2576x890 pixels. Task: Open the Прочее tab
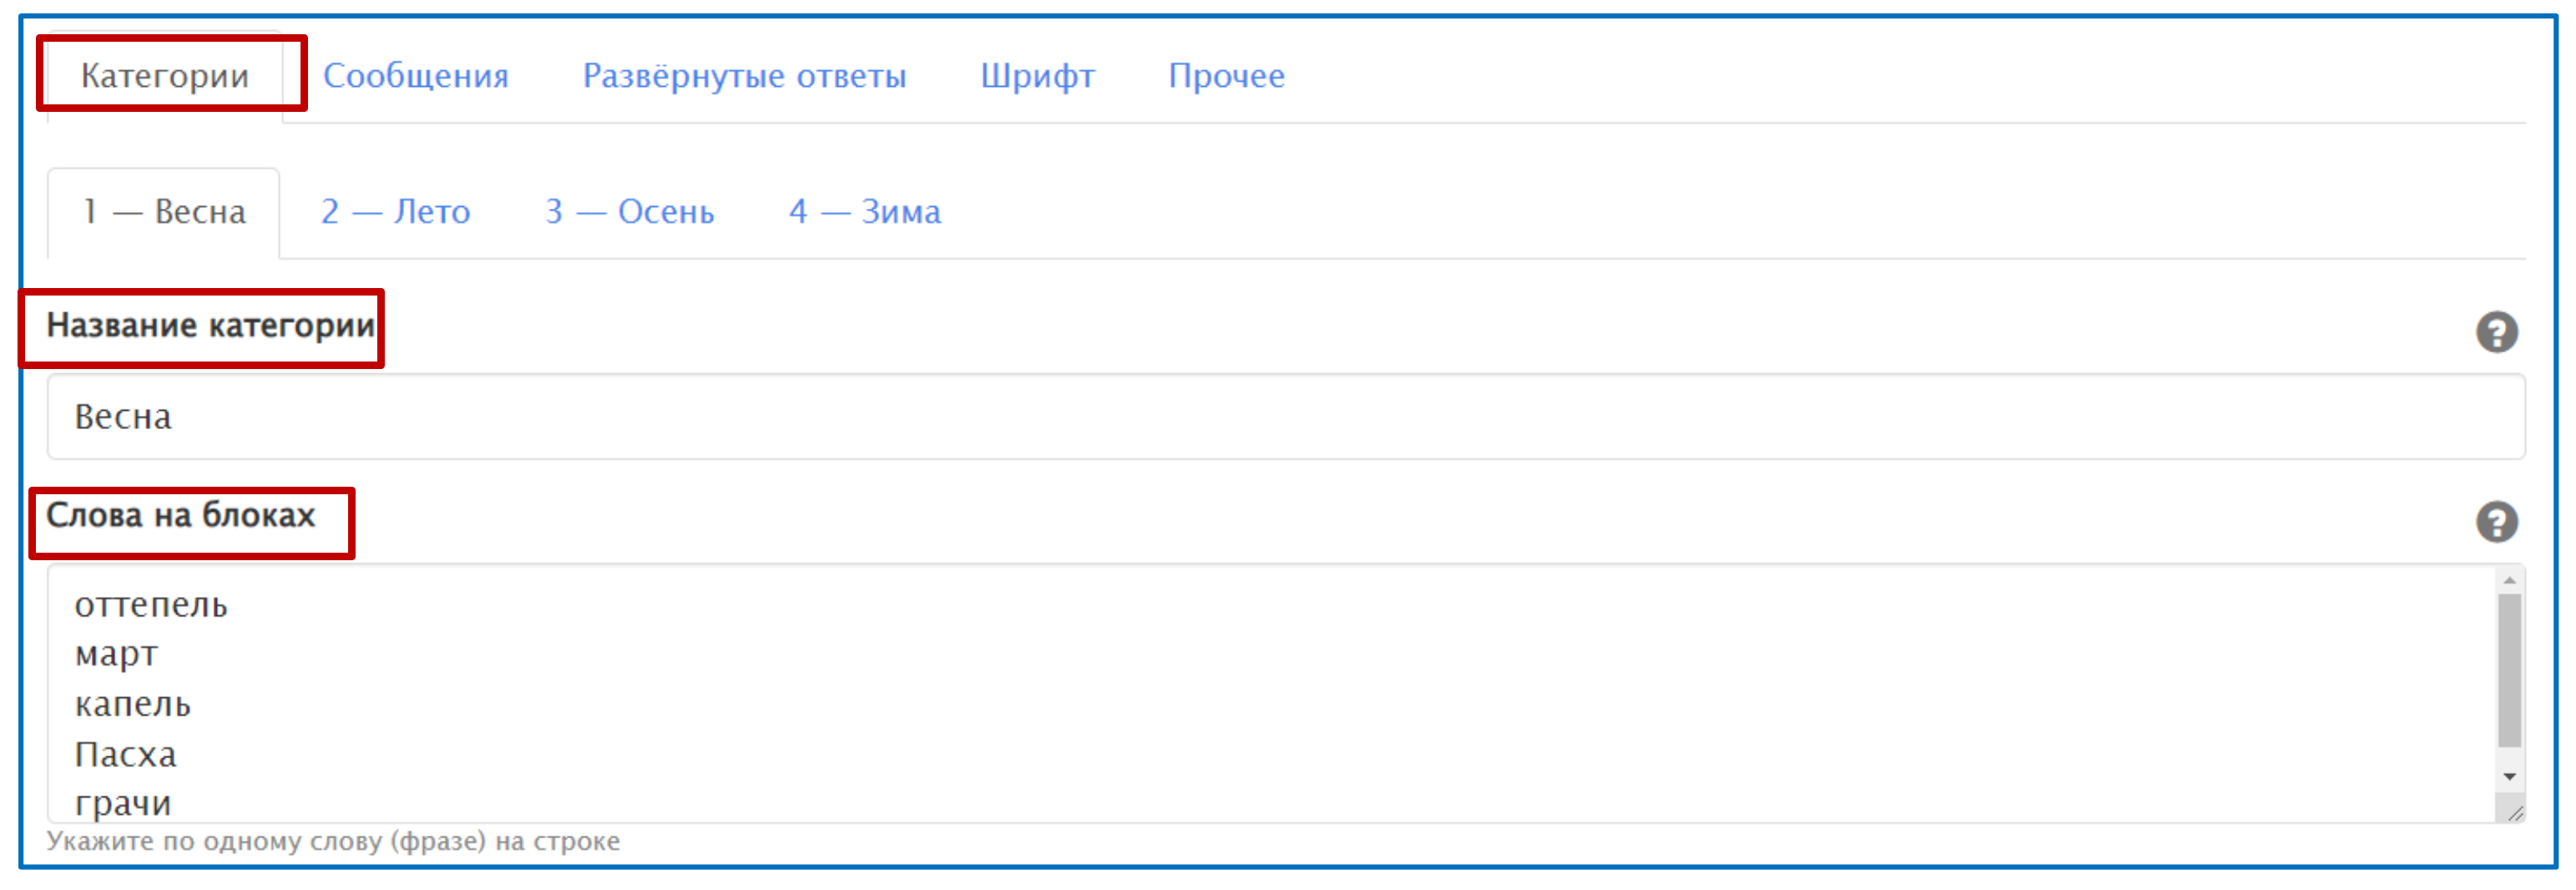click(x=1226, y=76)
